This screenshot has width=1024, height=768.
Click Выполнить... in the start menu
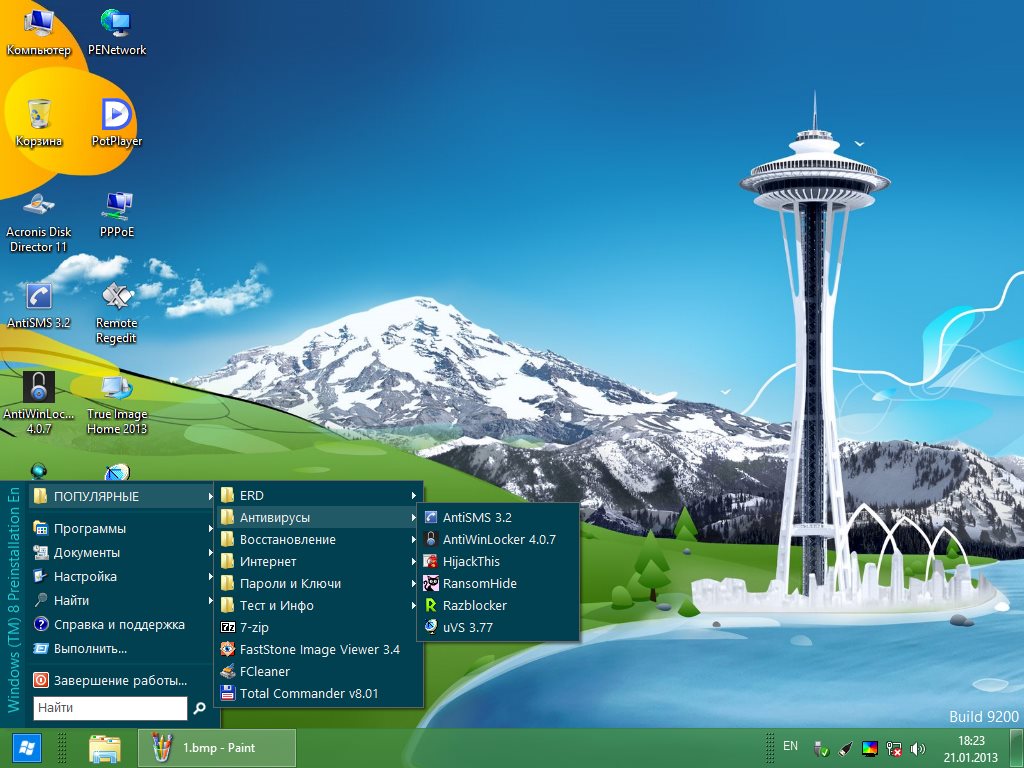(x=123, y=648)
